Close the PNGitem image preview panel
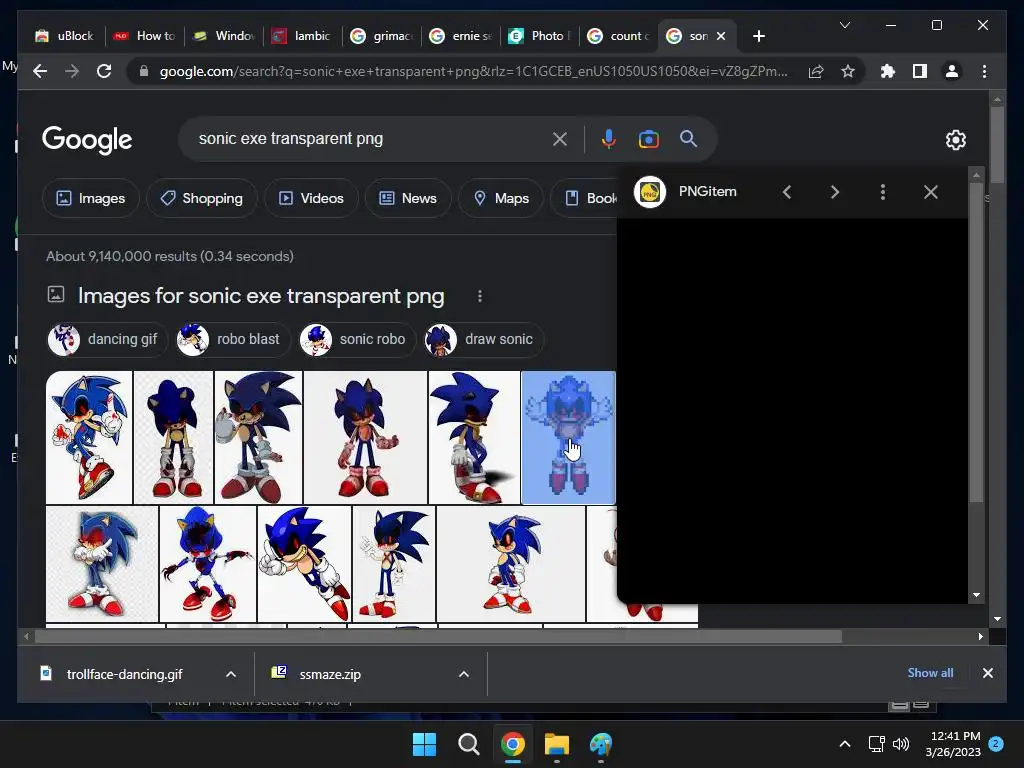 tap(931, 192)
